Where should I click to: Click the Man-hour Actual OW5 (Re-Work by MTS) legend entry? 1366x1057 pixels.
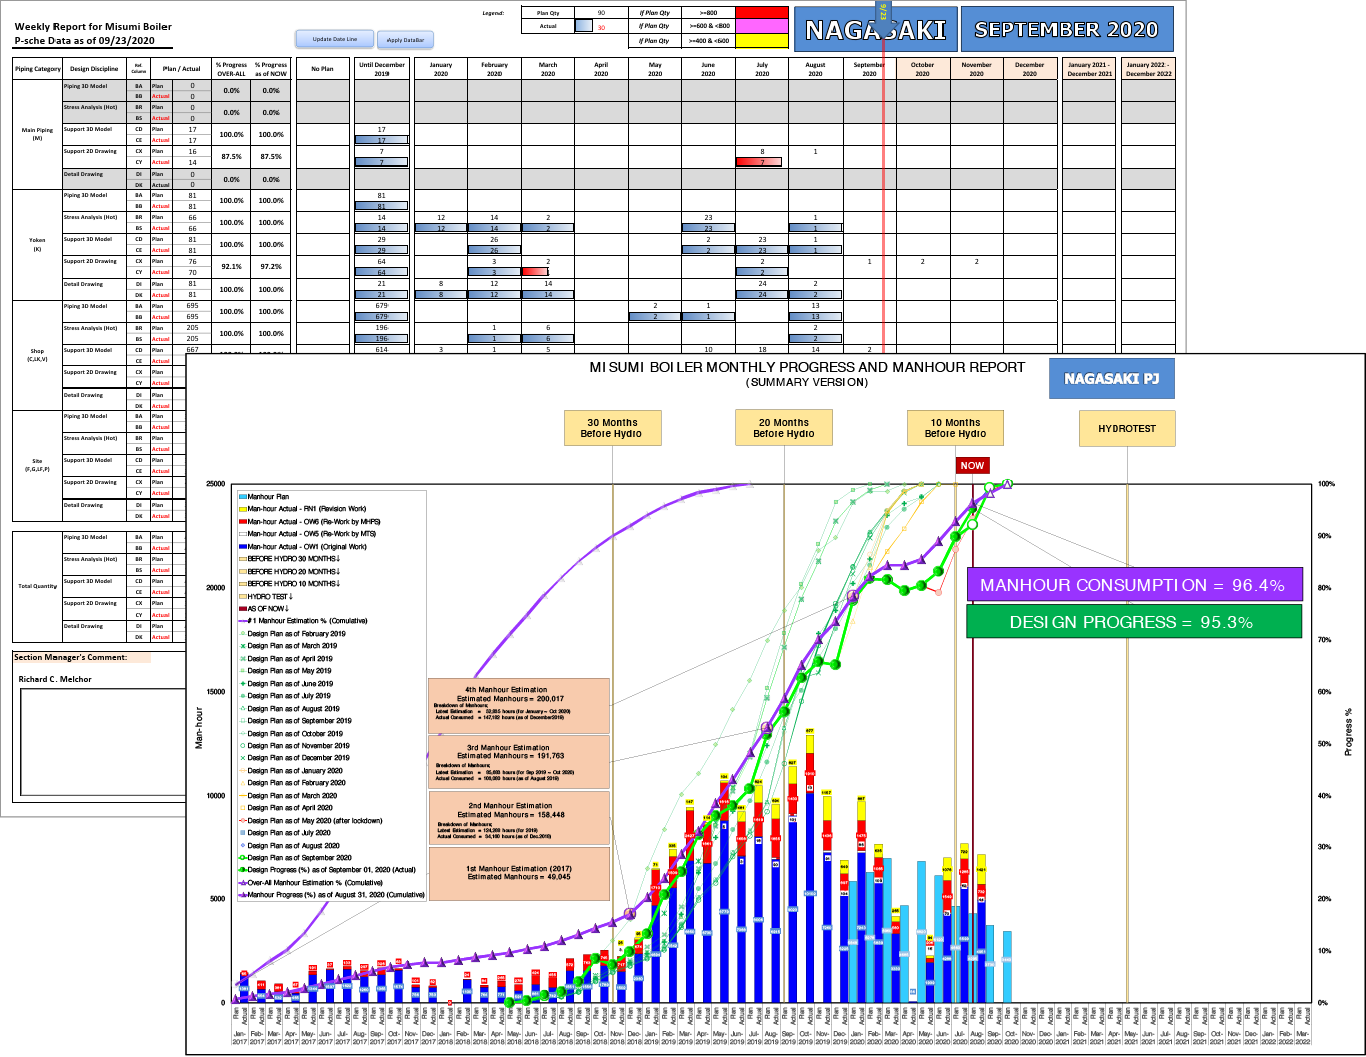point(308,534)
